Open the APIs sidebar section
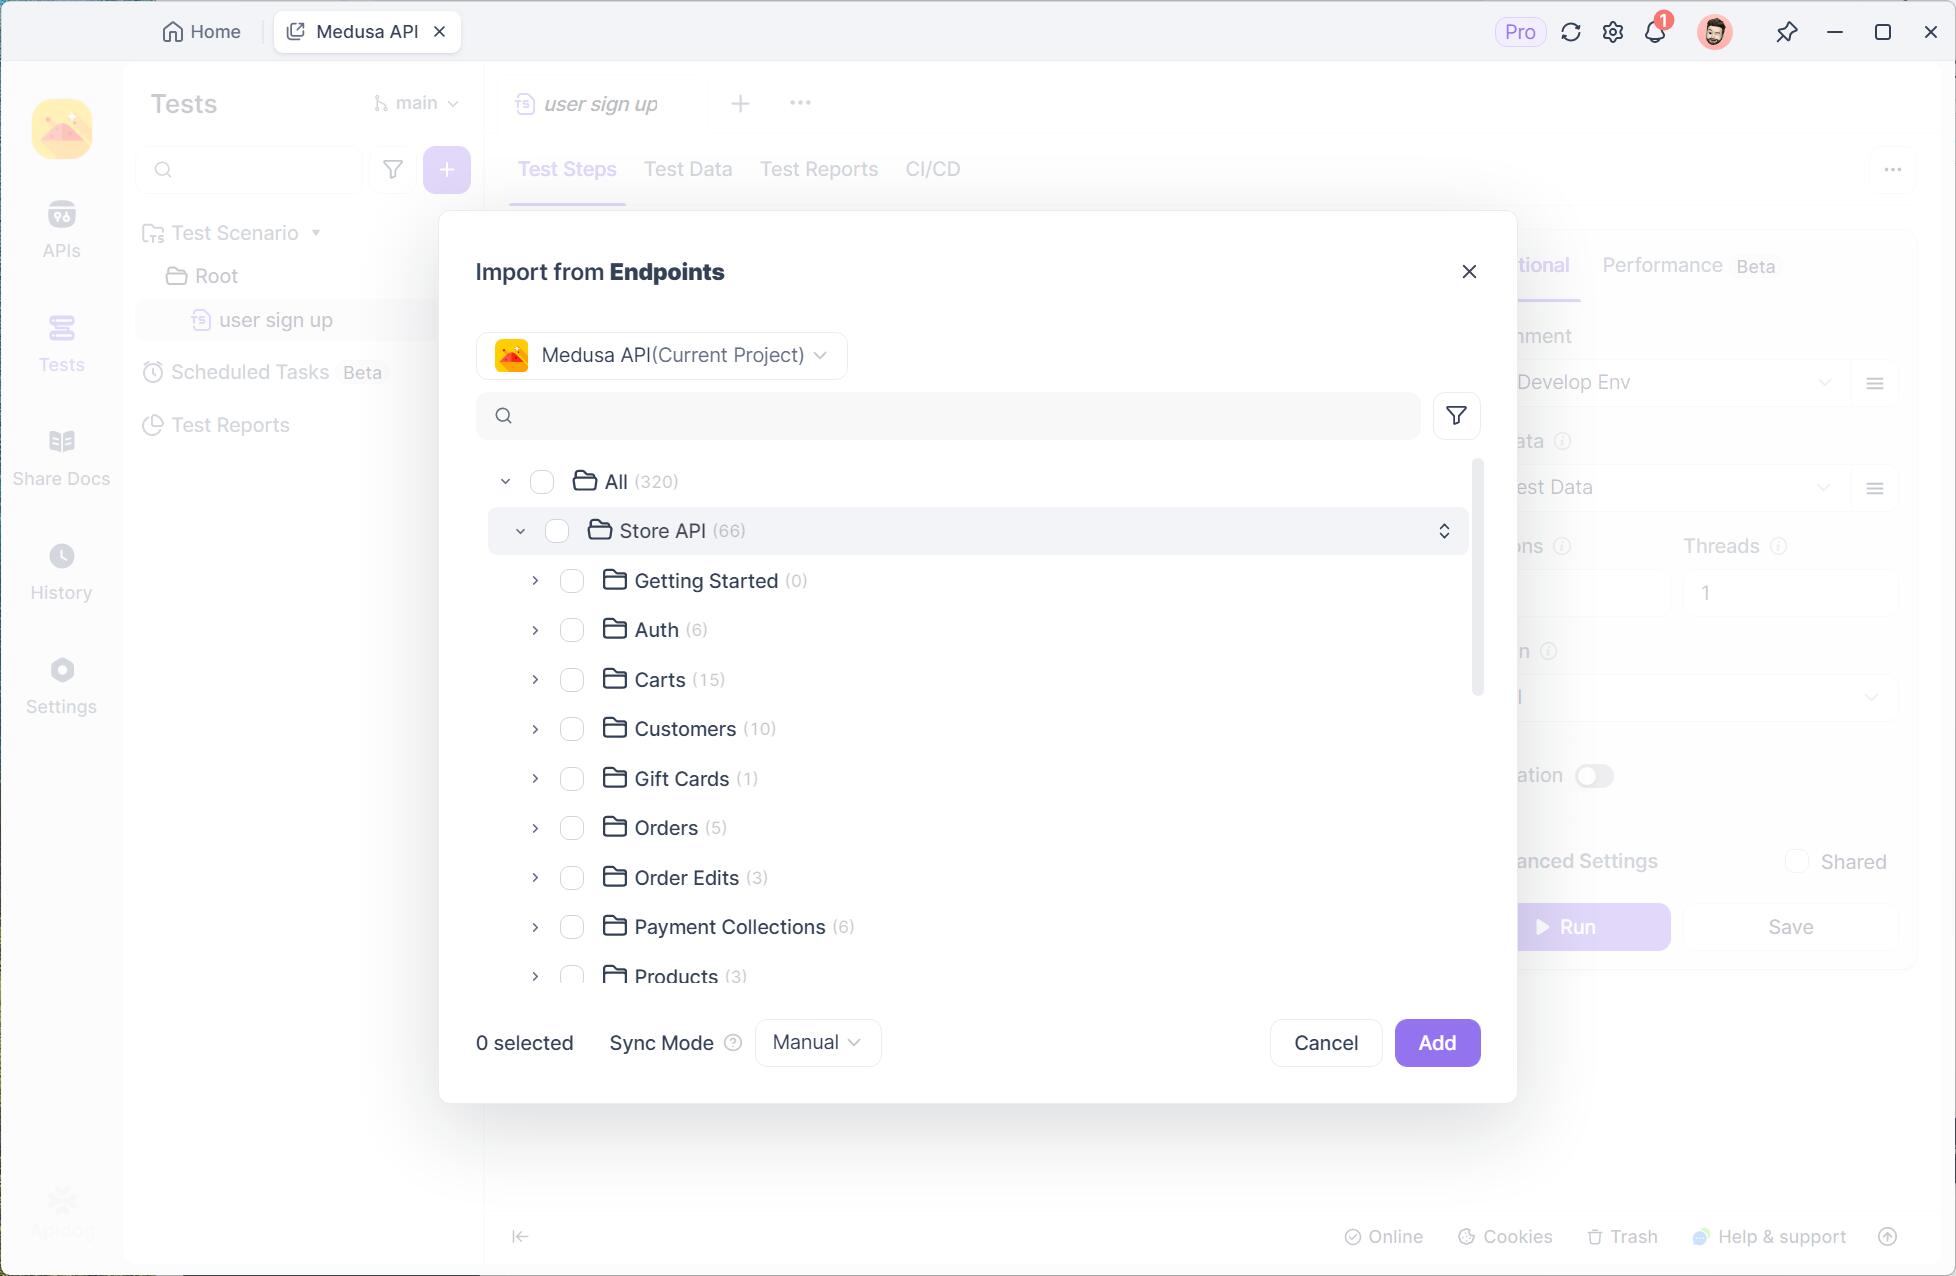 pyautogui.click(x=61, y=230)
